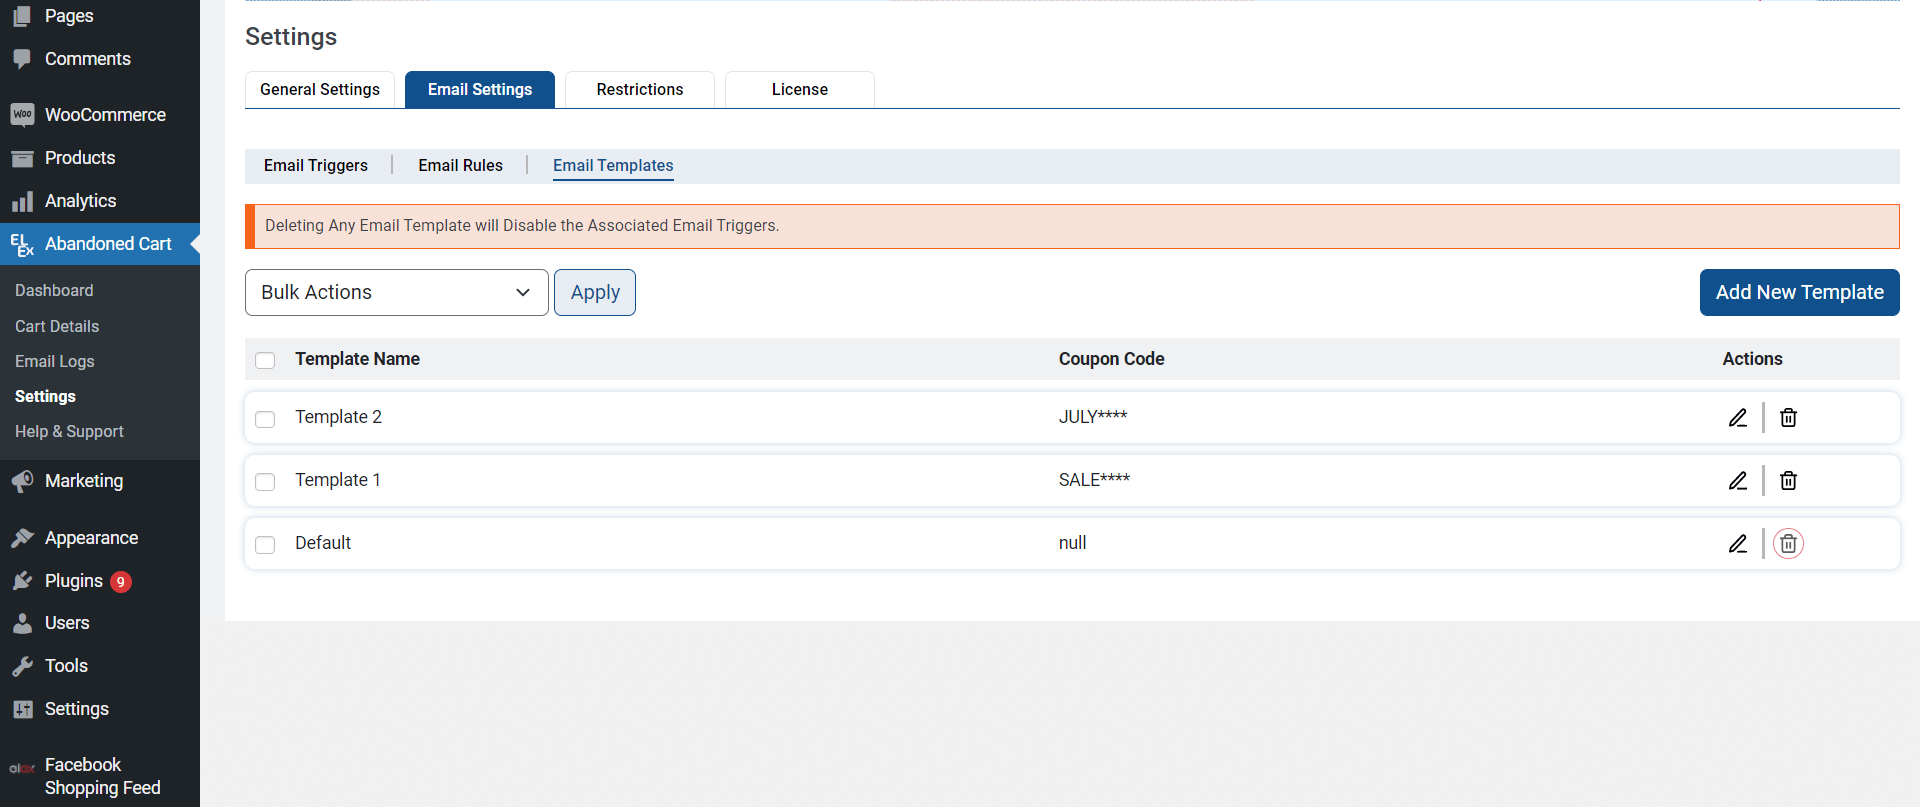
Task: Click the Appearance paintbrush icon
Action: tap(22, 538)
